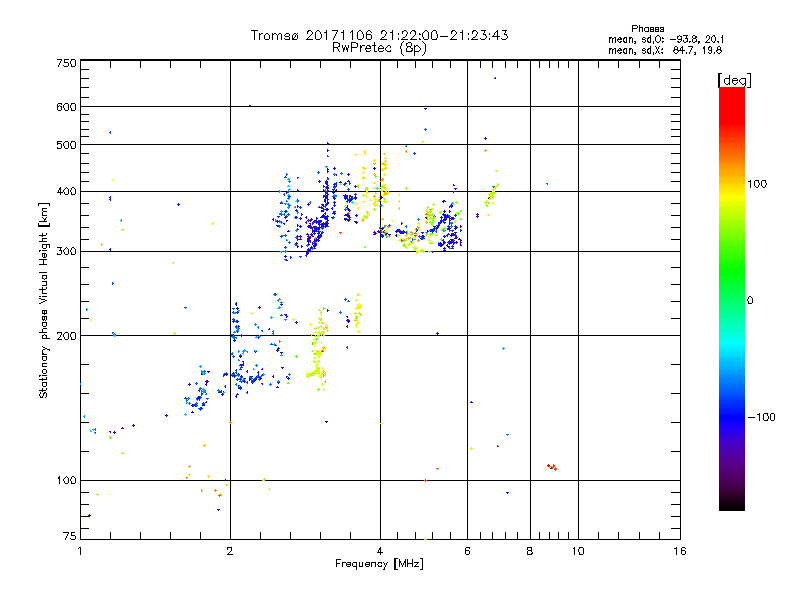Image resolution: width=800 pixels, height=600 pixels.
Task: Click the x-axis tick label '4'
Action: (380, 551)
